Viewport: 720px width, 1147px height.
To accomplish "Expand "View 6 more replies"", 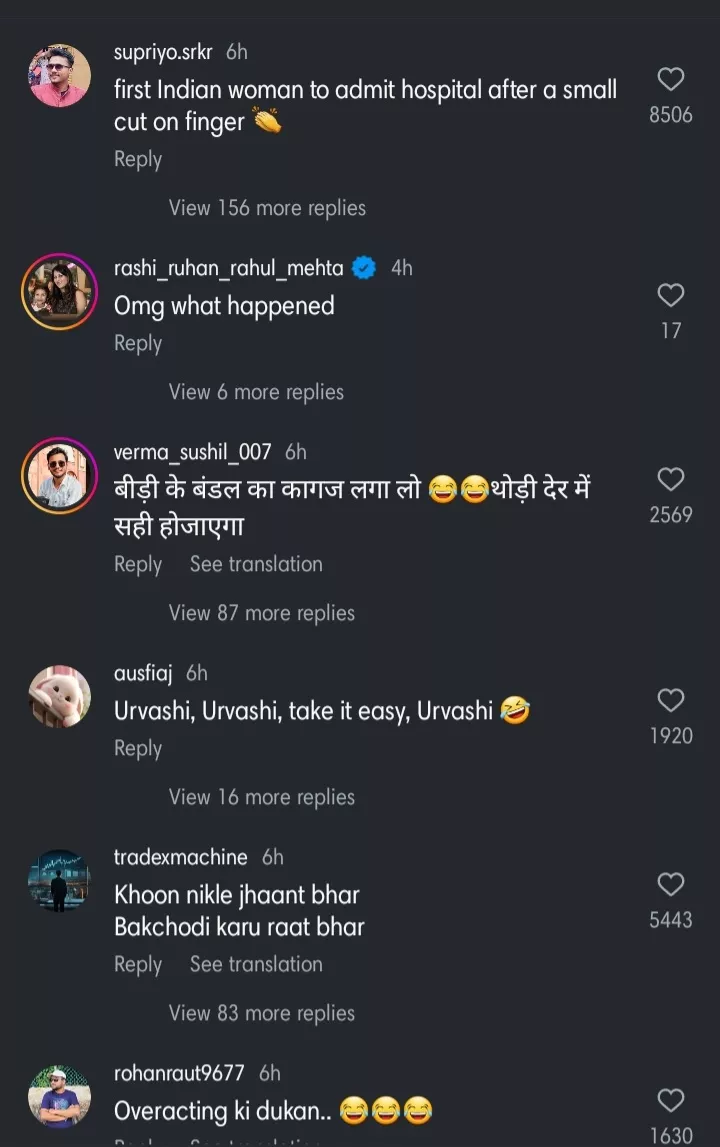I will [256, 392].
